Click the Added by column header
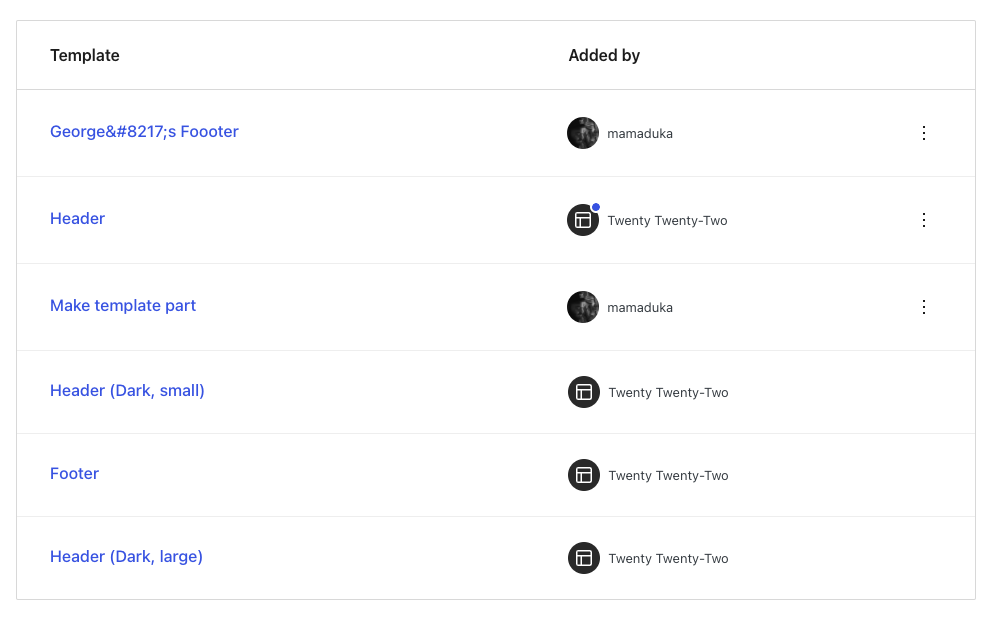 pos(604,56)
